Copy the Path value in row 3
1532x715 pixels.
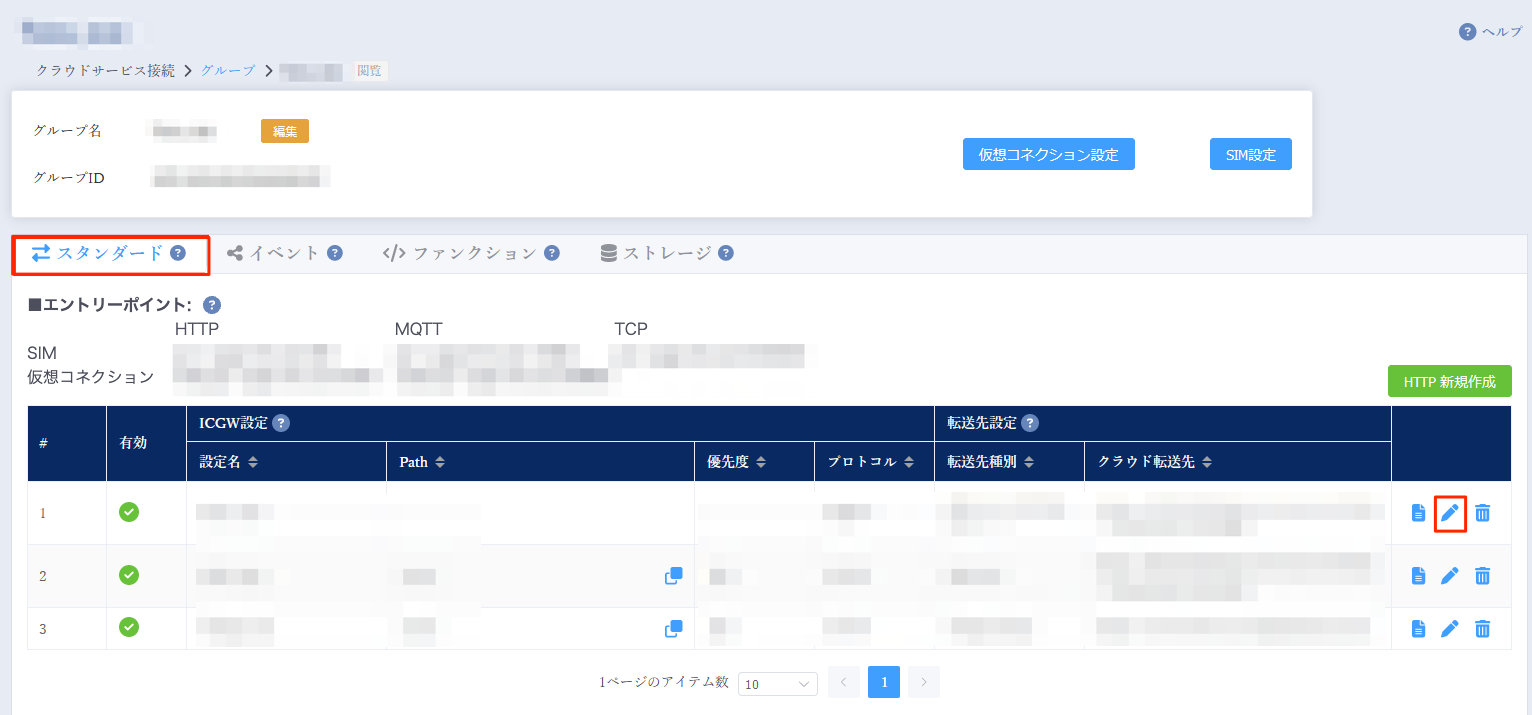(674, 629)
